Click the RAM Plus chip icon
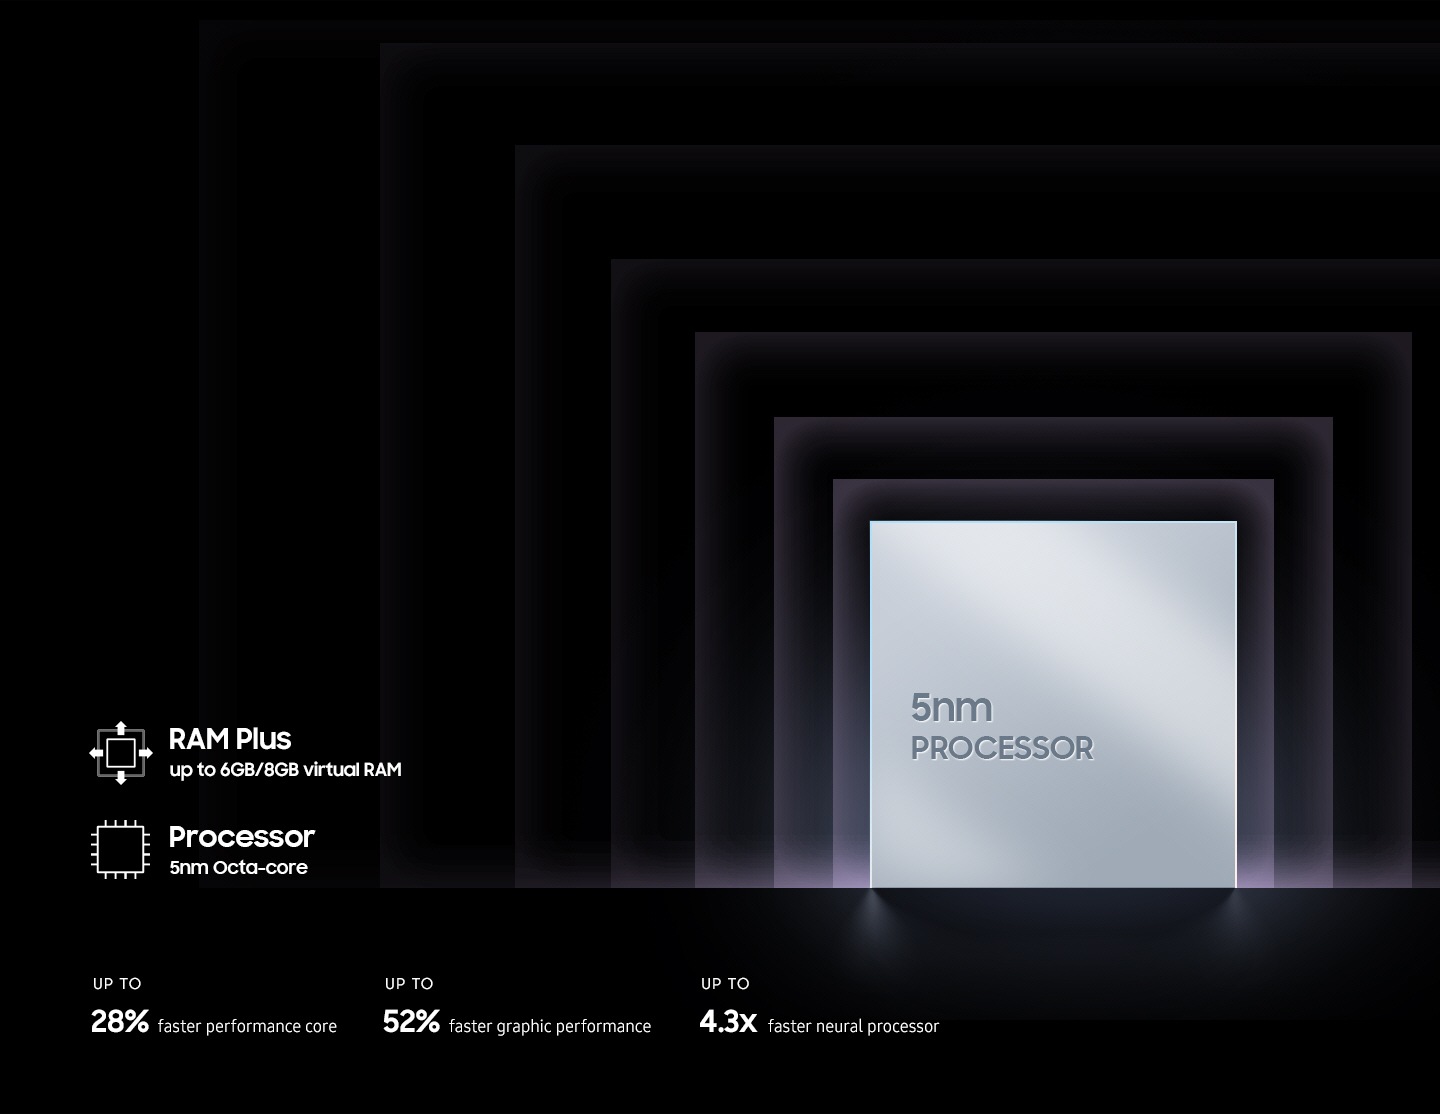Viewport: 1440px width, 1114px height. pyautogui.click(x=120, y=752)
